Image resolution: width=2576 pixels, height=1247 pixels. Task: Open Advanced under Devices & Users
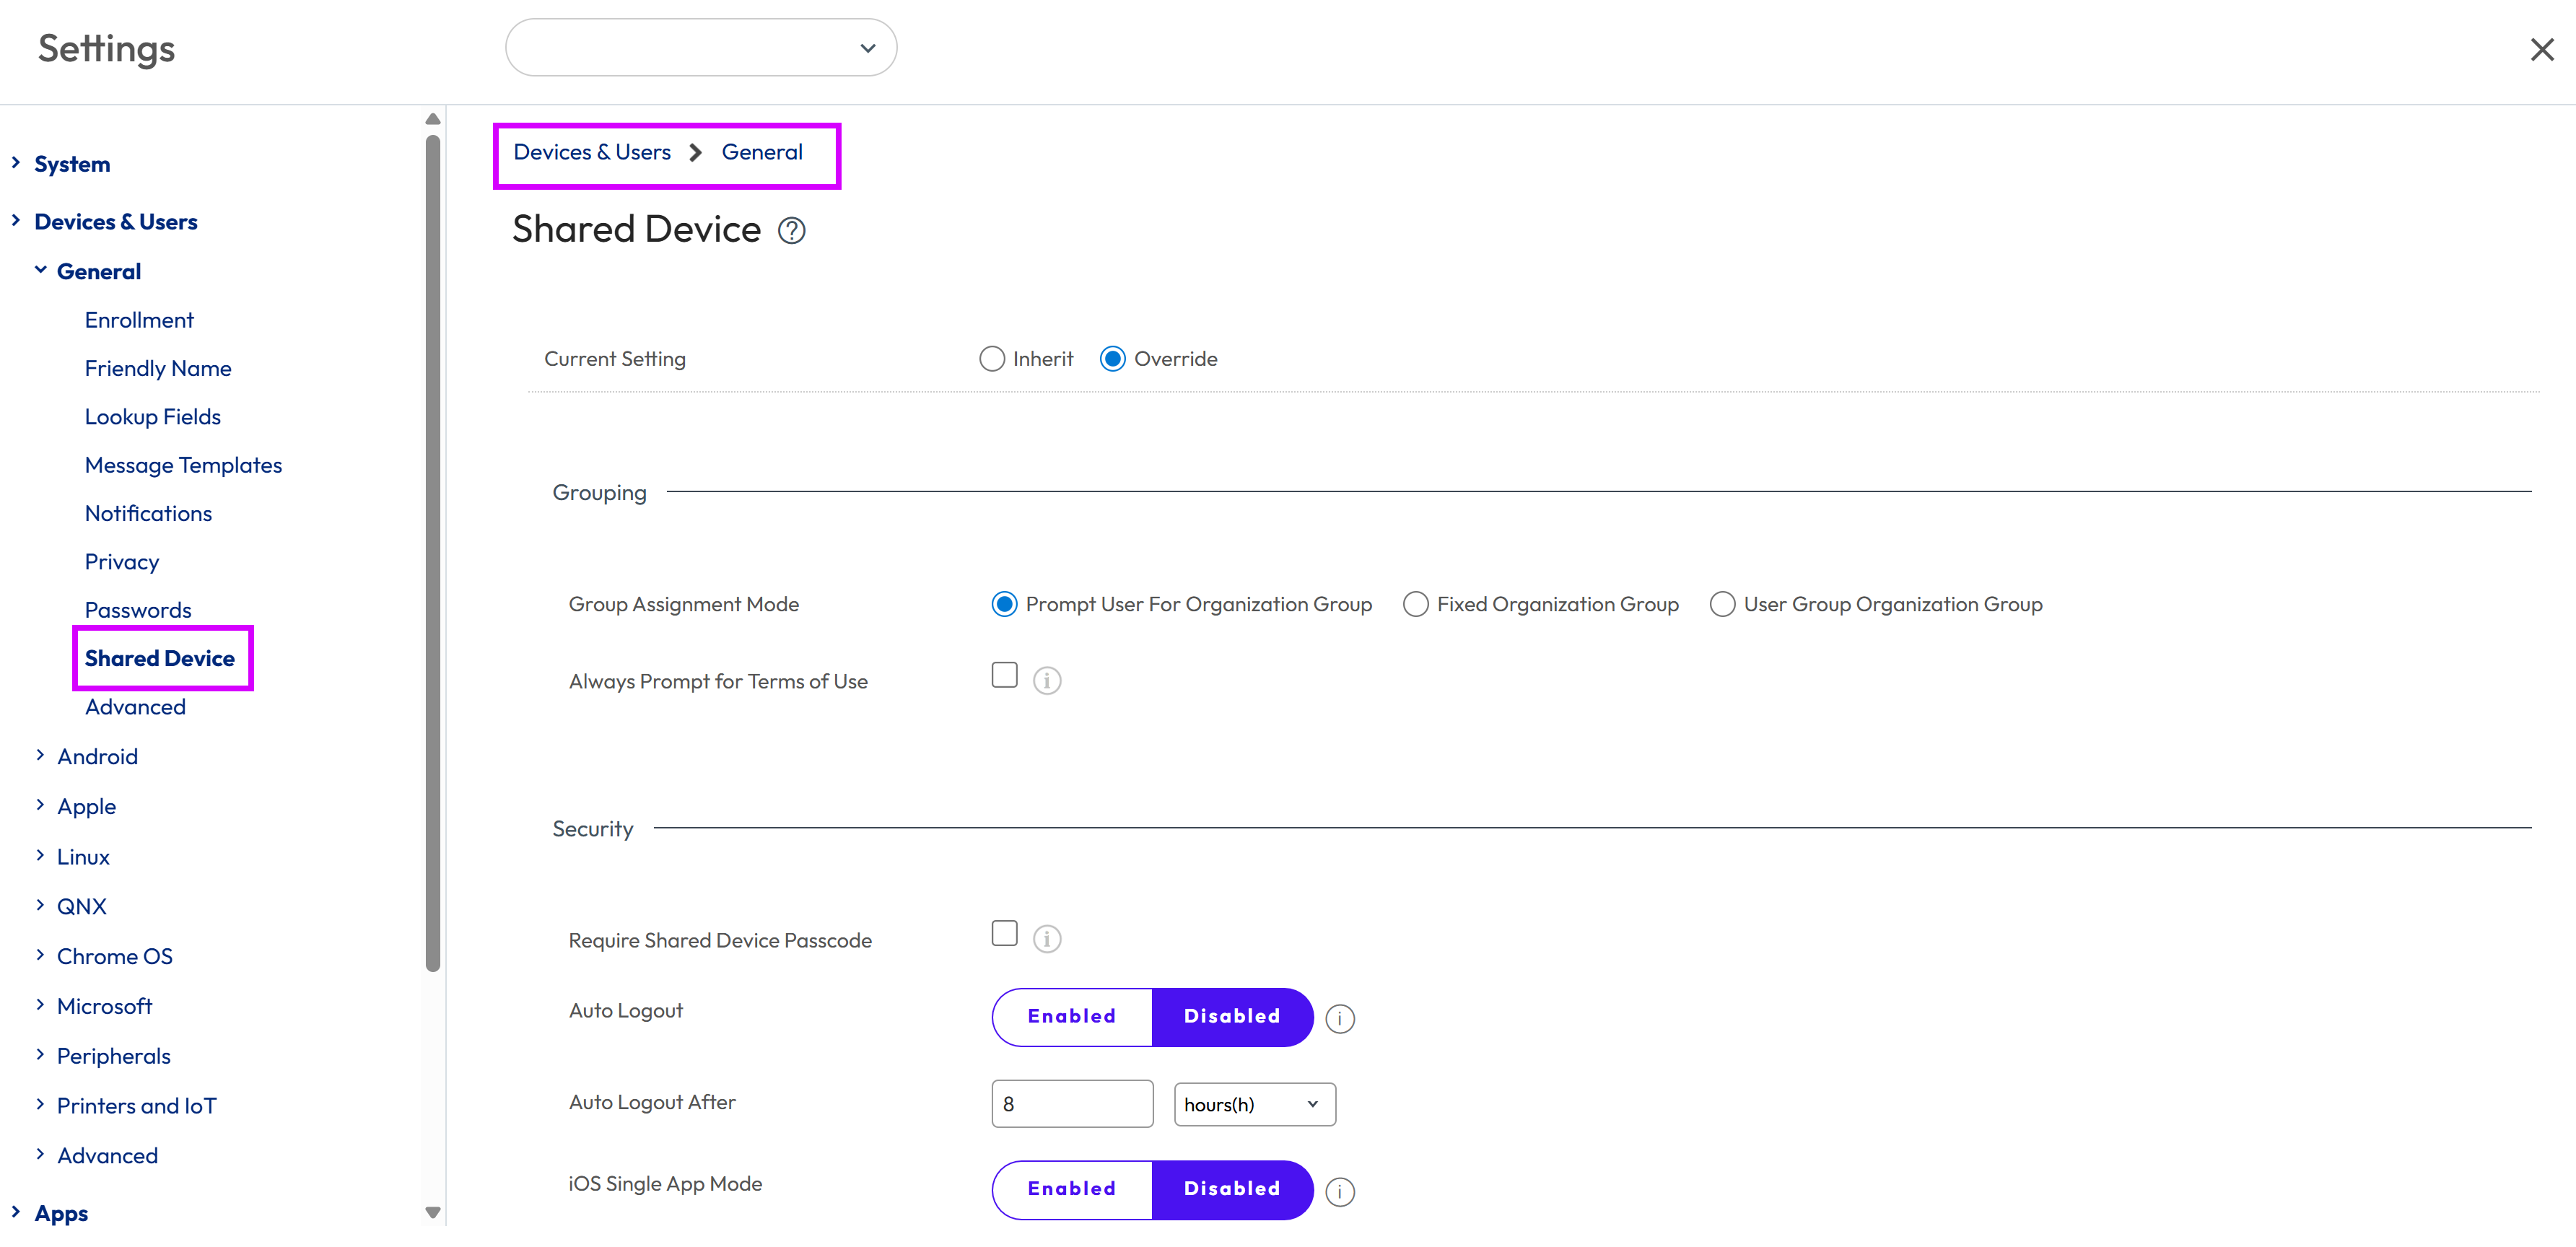107,1156
